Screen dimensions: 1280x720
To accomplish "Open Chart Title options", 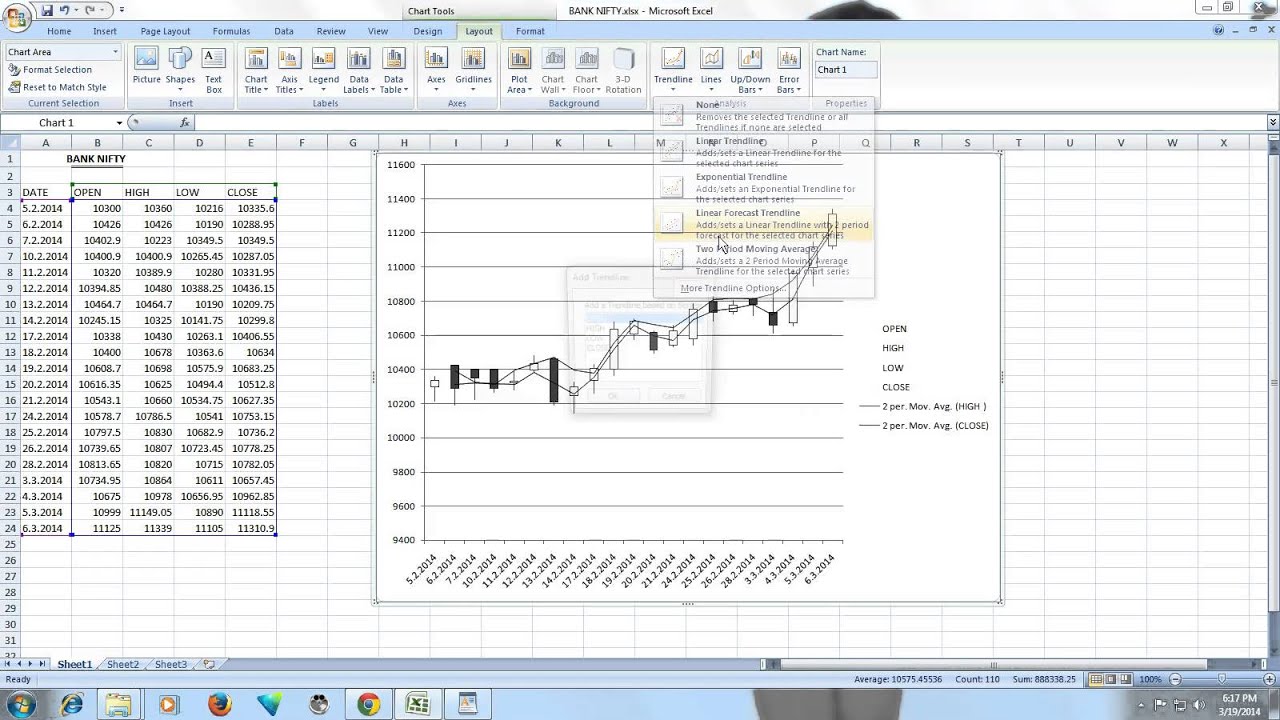I will coord(256,70).
